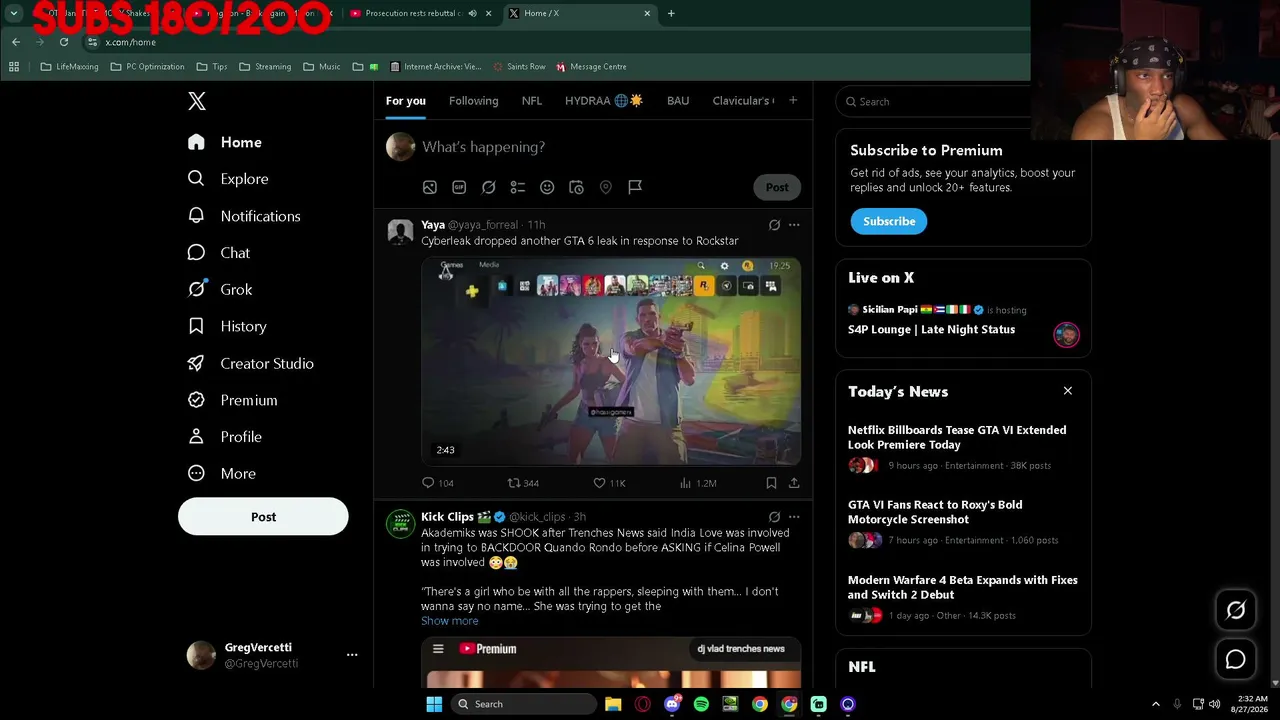The image size is (1280, 720).
Task: Play the GTA 6 leak video thumbnail
Action: coord(611,361)
